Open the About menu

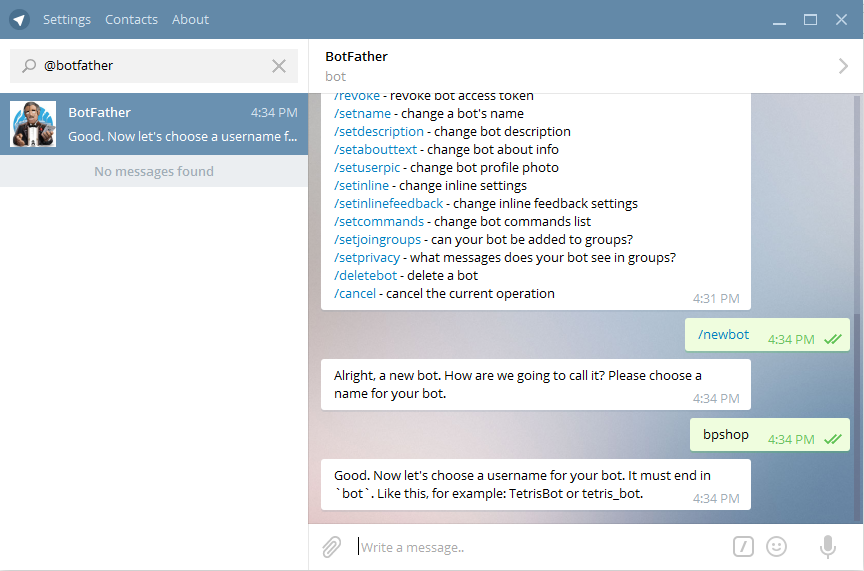pyautogui.click(x=190, y=20)
